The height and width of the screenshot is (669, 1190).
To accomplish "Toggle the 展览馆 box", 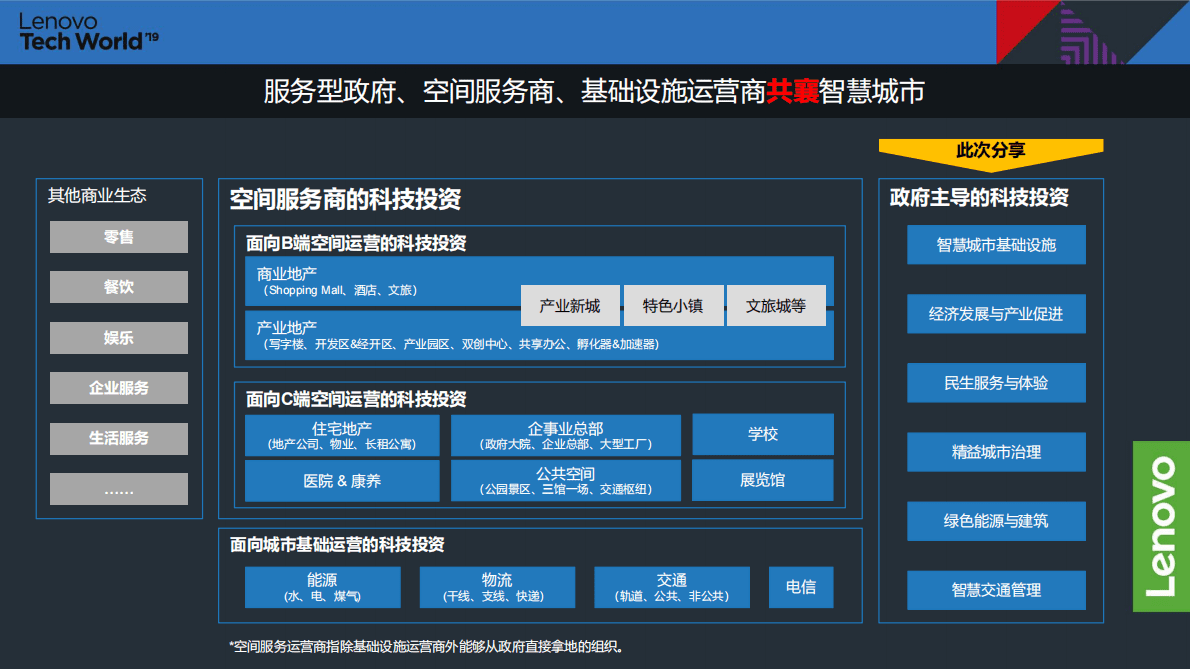I will pyautogui.click(x=762, y=480).
